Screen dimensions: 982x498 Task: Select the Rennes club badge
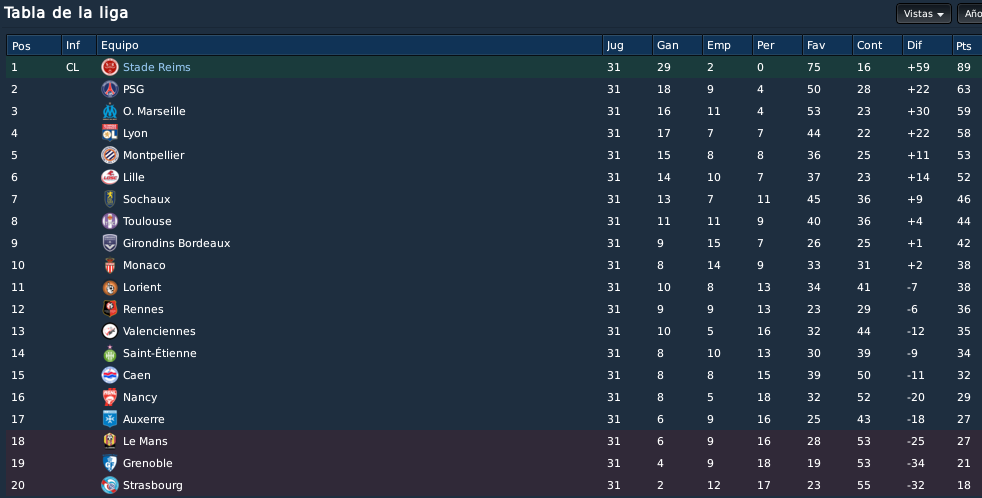[110, 309]
